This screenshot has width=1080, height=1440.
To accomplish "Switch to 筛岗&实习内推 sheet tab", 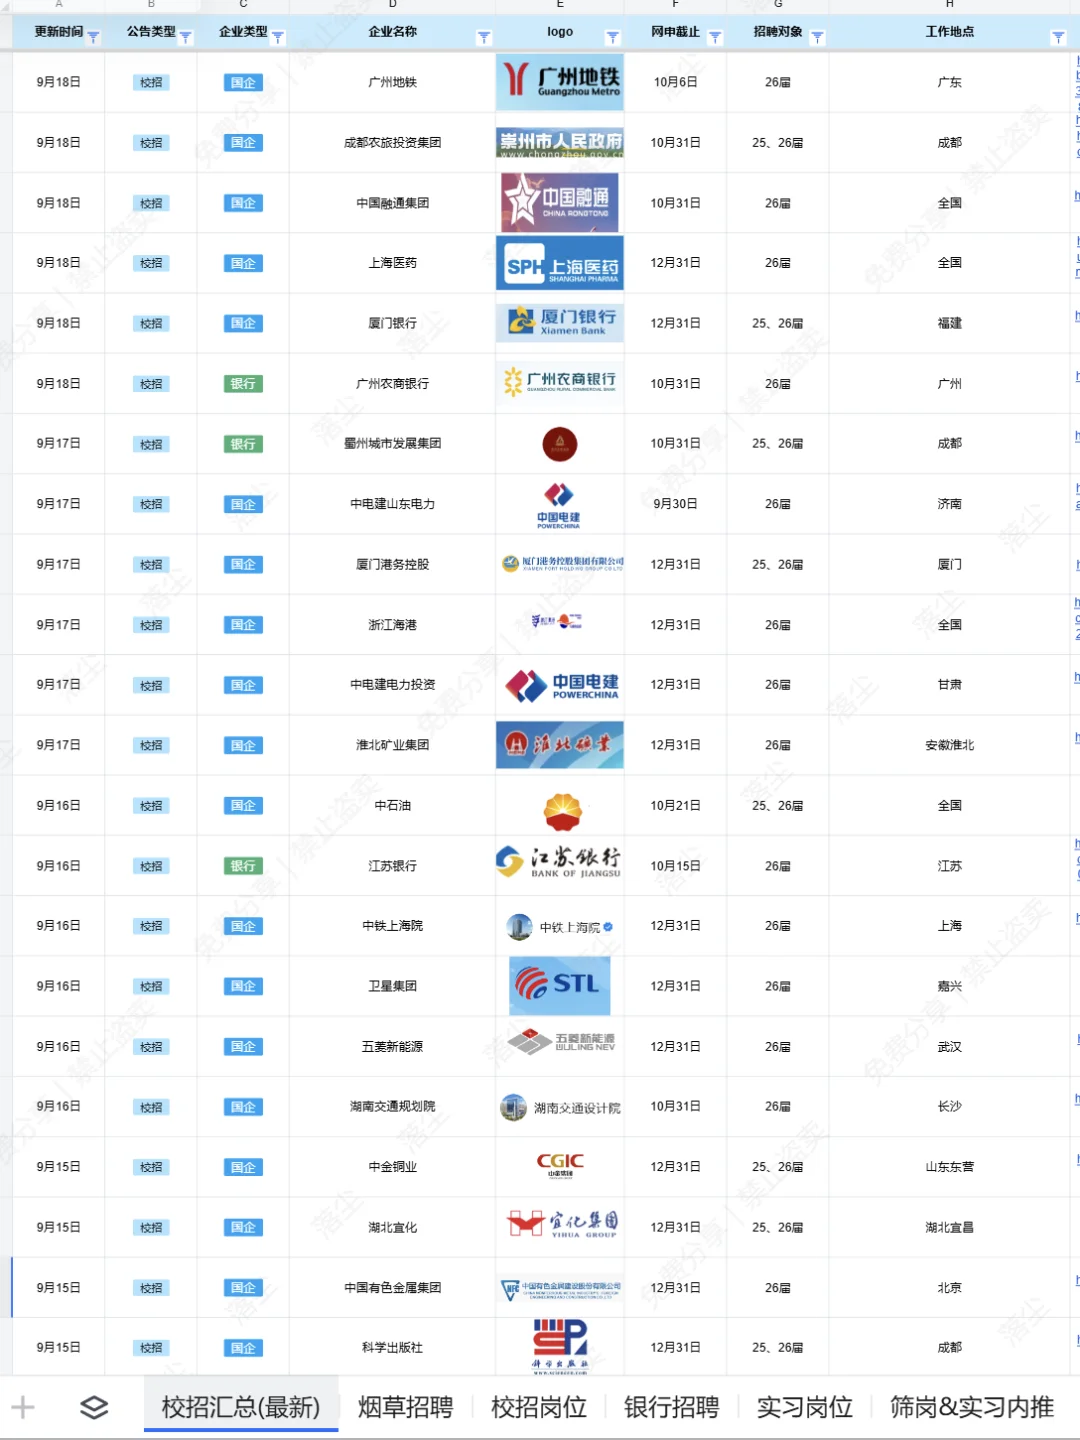I will click(972, 1407).
